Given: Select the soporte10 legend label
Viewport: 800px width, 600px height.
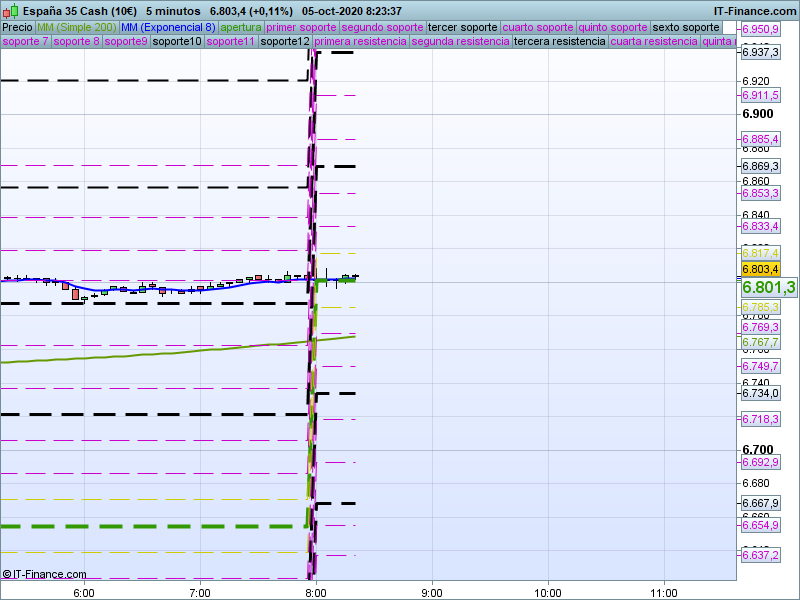Looking at the screenshot, I should click(x=177, y=42).
